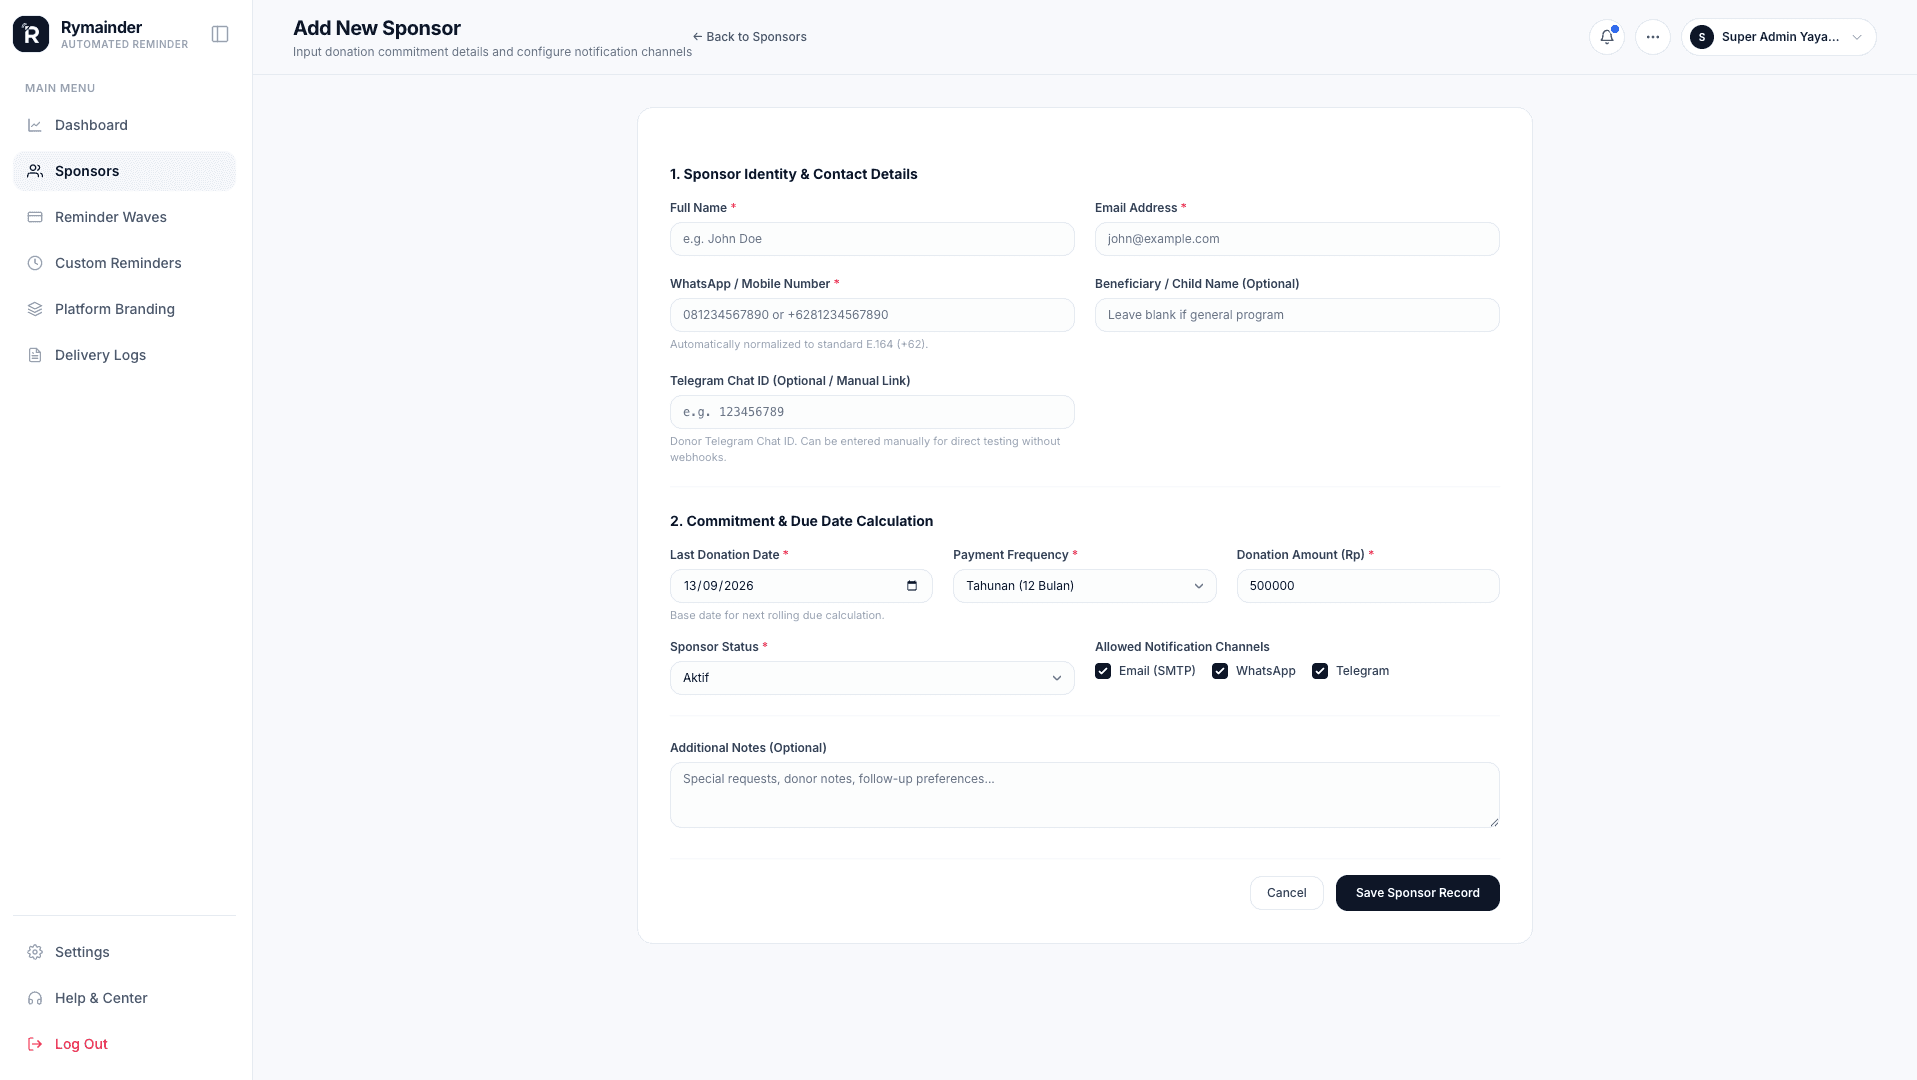Viewport: 1917px width, 1080px height.
Task: Click the Super Admin avatar circle
Action: [x=1701, y=37]
